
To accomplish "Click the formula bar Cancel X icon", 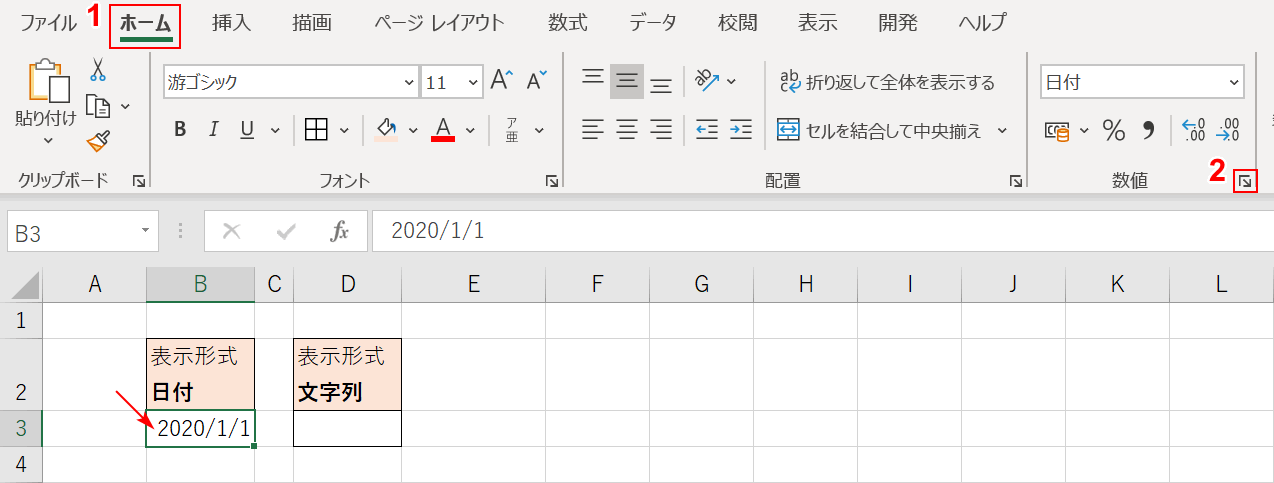I will 232,232.
